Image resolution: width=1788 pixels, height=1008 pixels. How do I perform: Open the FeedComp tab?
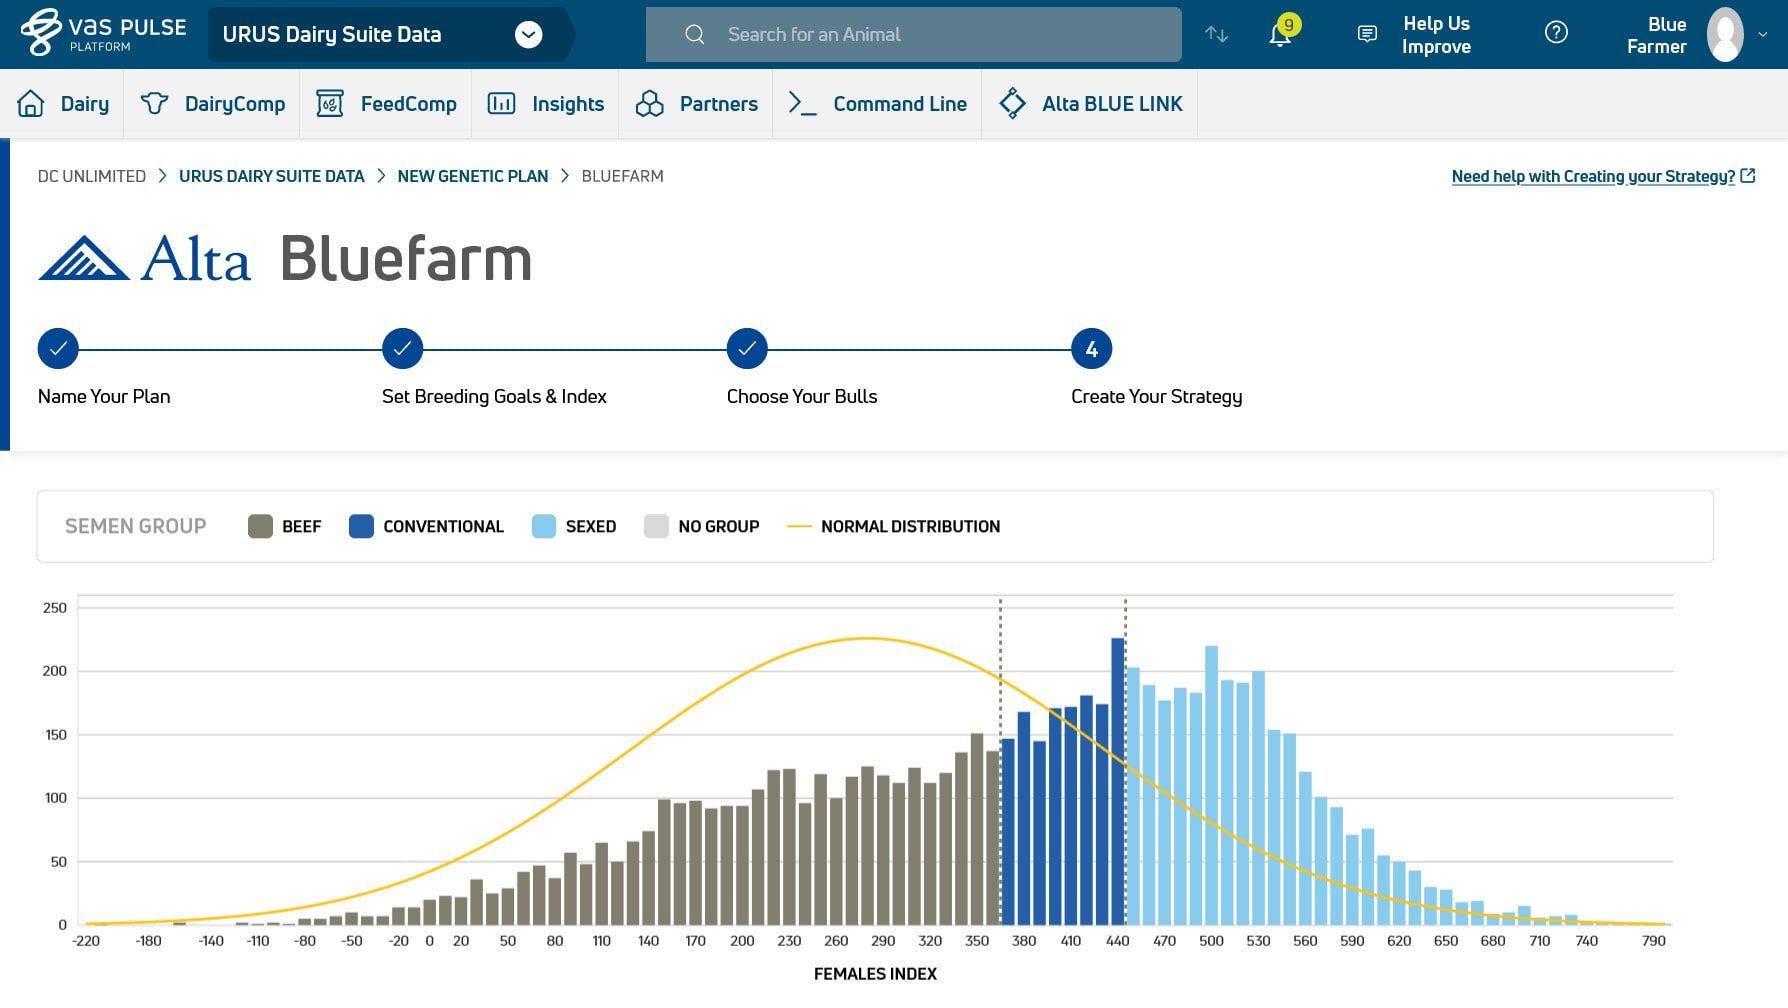(408, 104)
